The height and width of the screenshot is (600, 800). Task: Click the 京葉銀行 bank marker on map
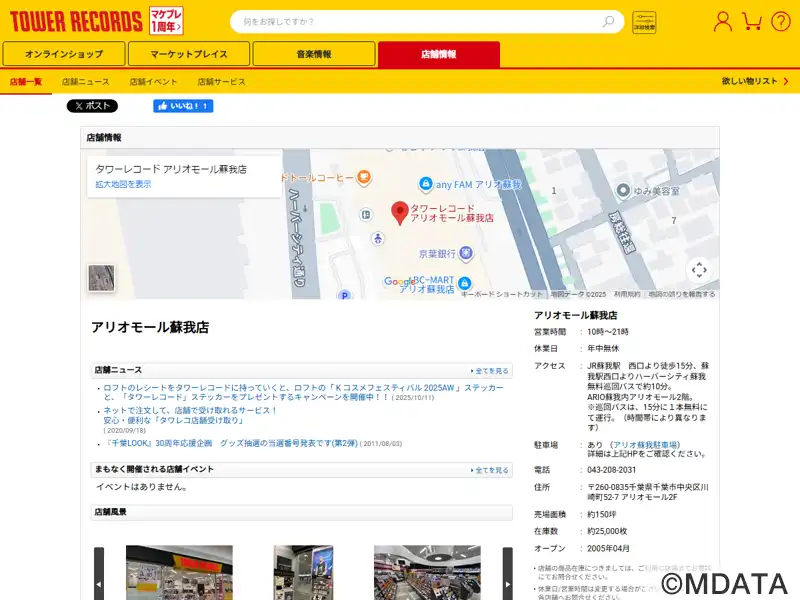(x=466, y=254)
